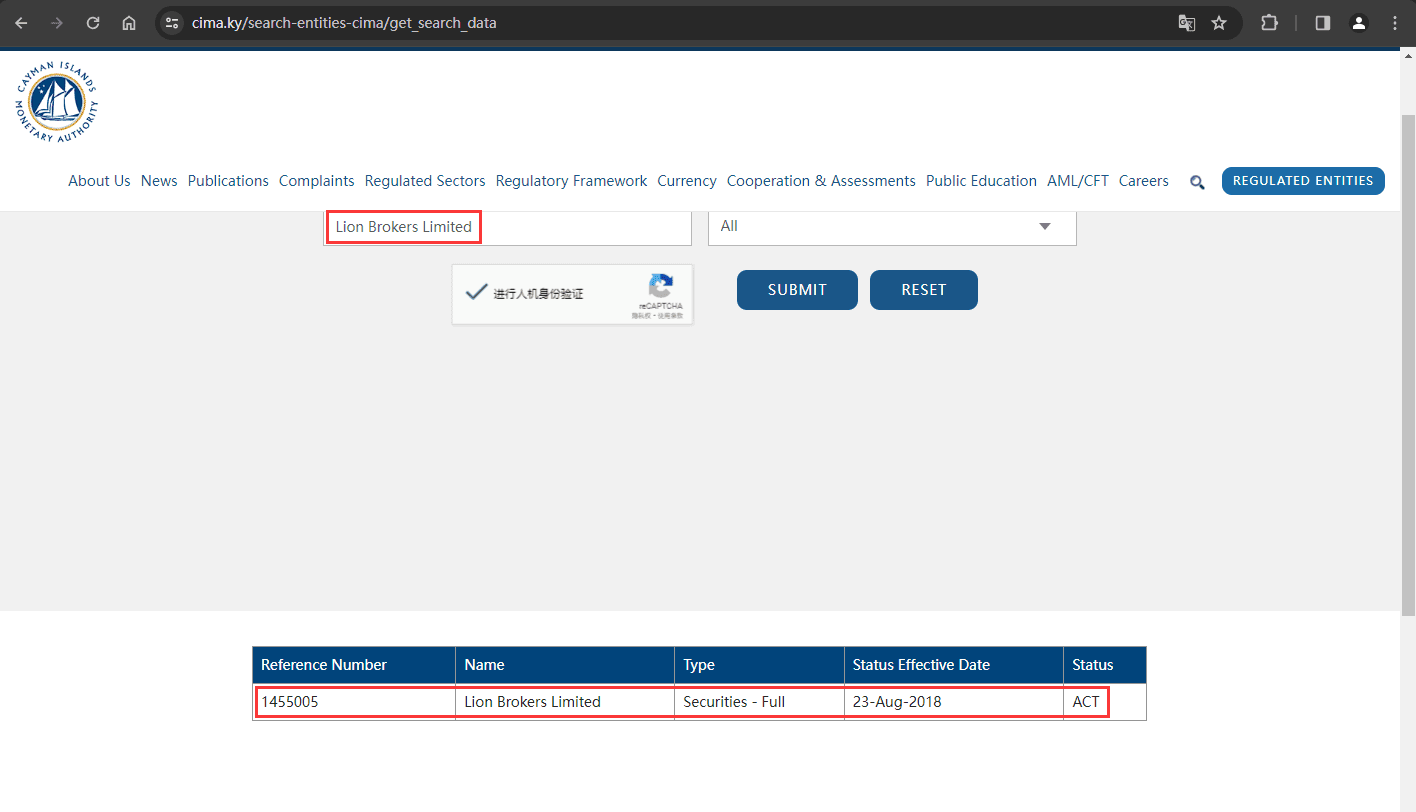Screen dimensions: 1416x812
Task: Open the Regulatory Framework menu
Action: pyautogui.click(x=572, y=181)
